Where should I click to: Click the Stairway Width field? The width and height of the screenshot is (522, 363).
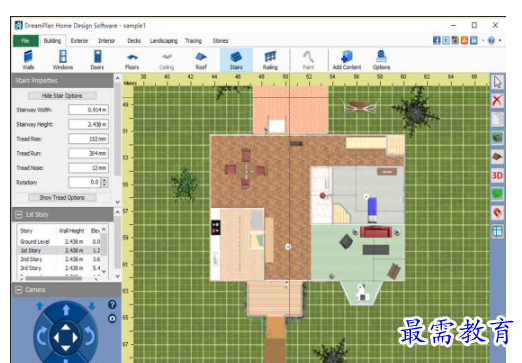[x=88, y=110]
